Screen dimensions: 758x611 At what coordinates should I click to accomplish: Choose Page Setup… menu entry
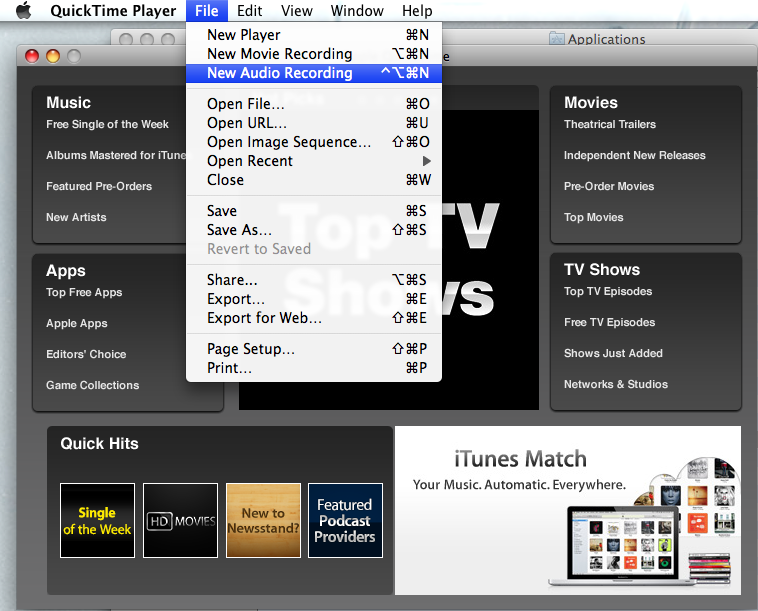point(314,349)
